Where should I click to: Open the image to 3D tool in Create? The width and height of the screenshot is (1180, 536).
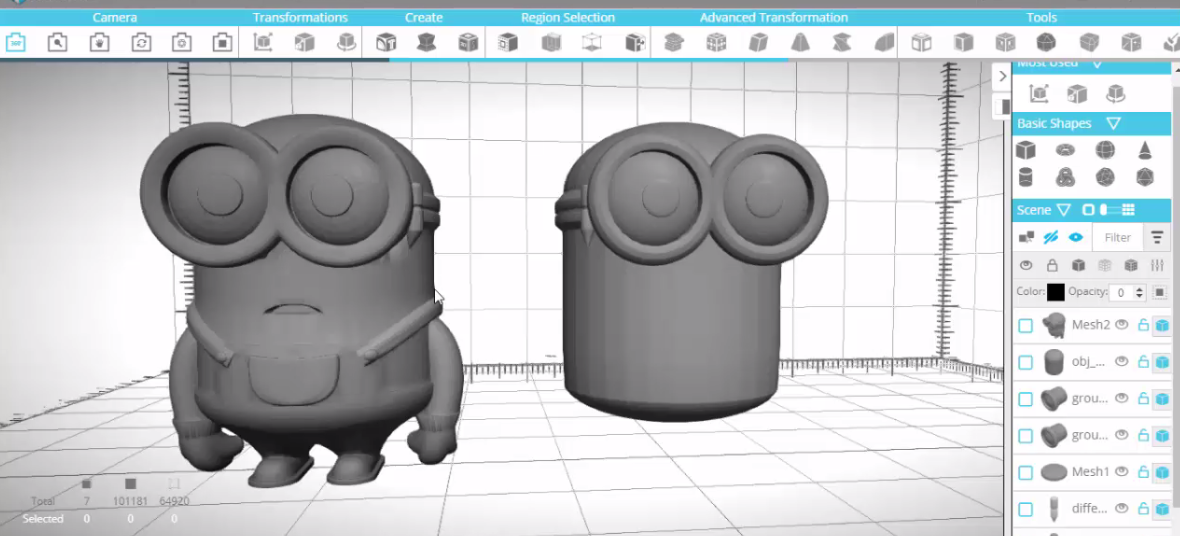pyautogui.click(x=468, y=42)
